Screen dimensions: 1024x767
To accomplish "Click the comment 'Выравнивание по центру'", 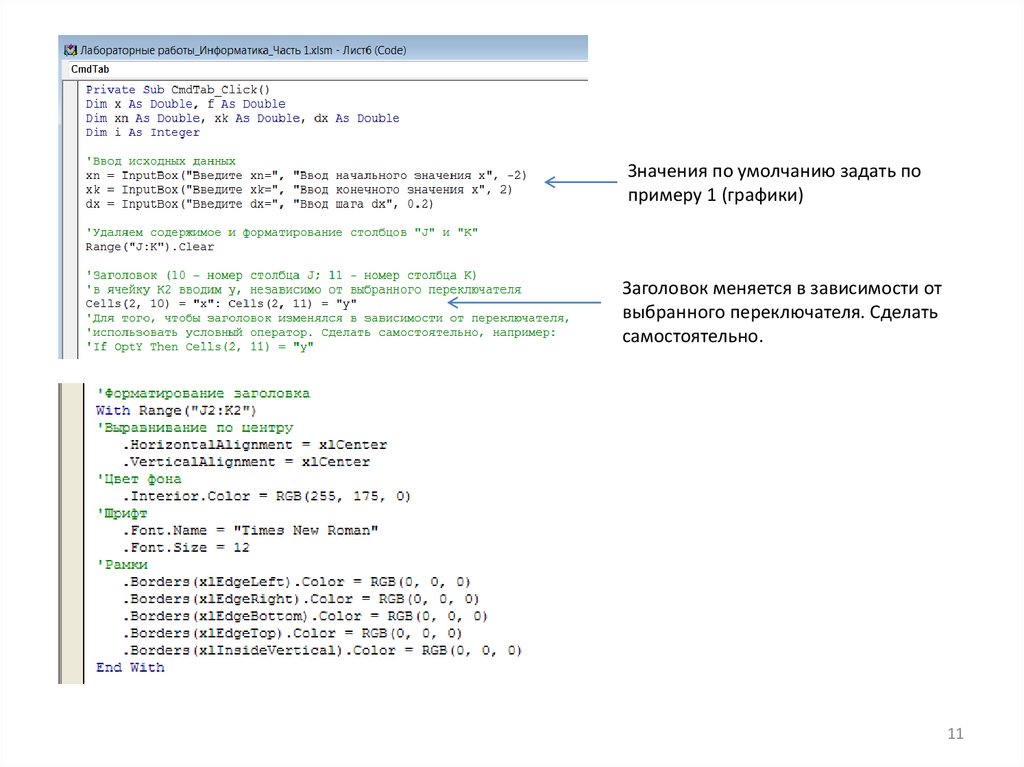I will click(x=195, y=428).
